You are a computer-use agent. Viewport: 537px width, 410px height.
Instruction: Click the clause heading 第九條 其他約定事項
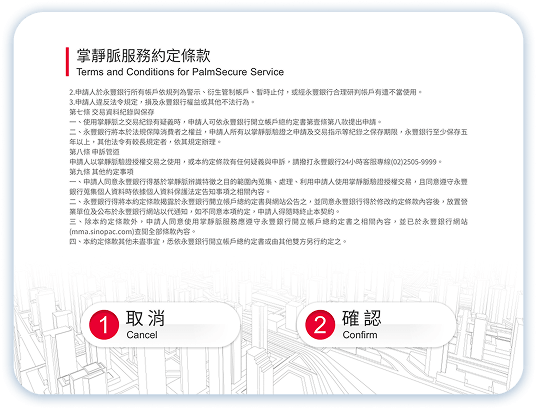pos(101,172)
